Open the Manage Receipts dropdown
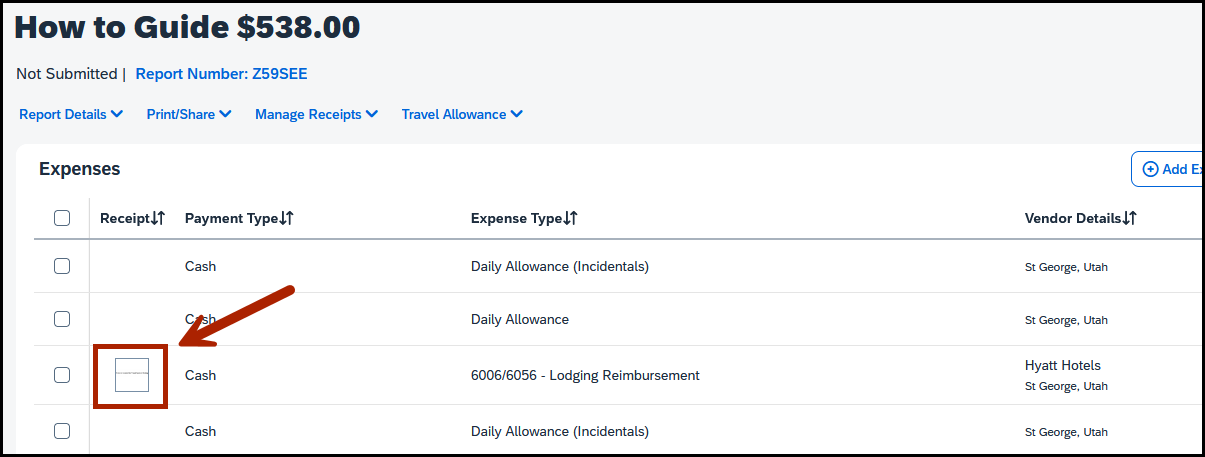Screen dimensions: 1205x457 [316, 114]
